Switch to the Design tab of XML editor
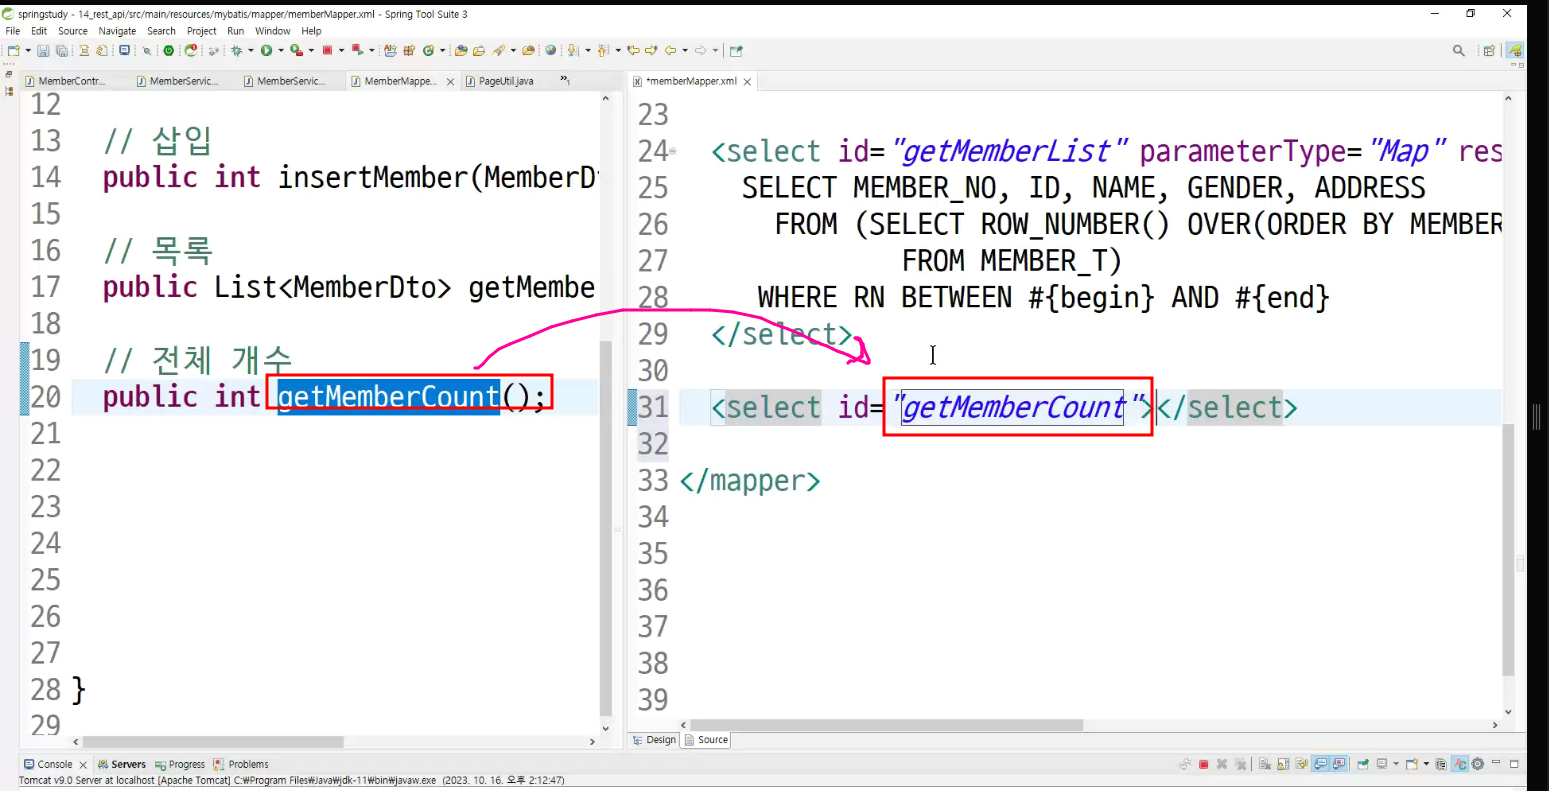The width and height of the screenshot is (1549, 791). pyautogui.click(x=654, y=740)
